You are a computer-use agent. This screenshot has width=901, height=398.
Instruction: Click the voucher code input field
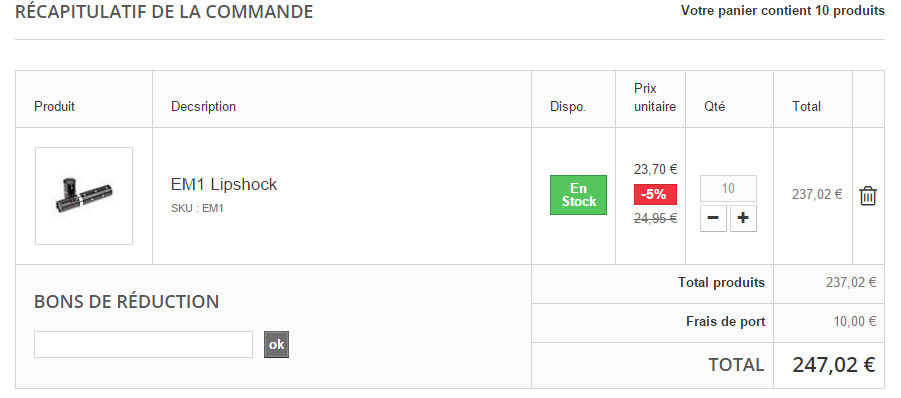tap(143, 345)
